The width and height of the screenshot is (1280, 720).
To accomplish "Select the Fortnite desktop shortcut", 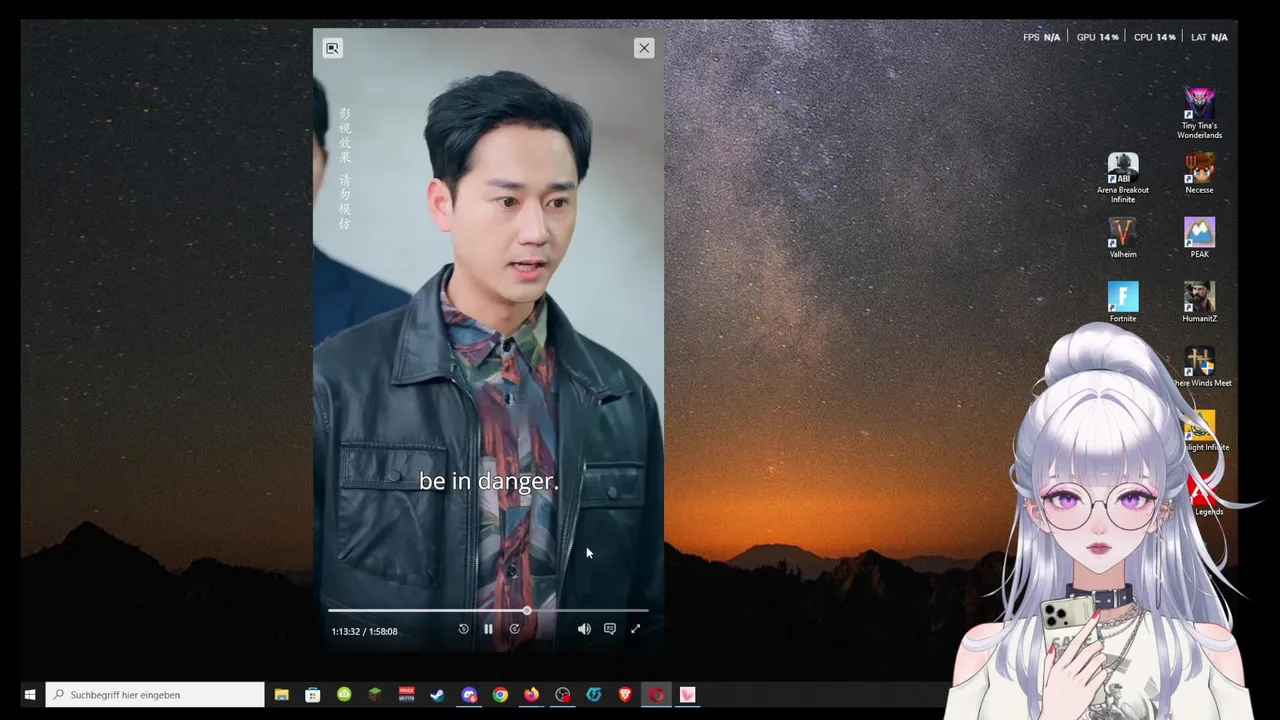I will (x=1123, y=302).
